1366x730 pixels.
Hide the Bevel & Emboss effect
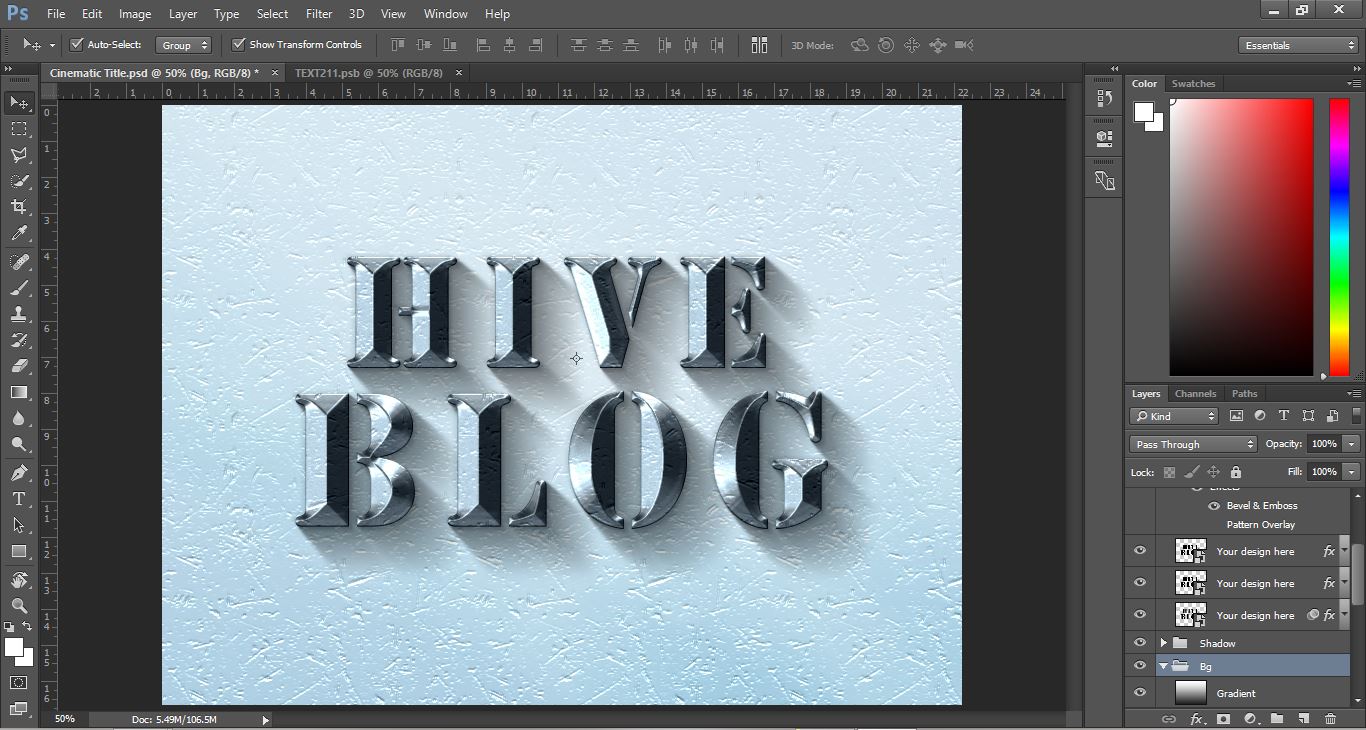[x=1214, y=506]
